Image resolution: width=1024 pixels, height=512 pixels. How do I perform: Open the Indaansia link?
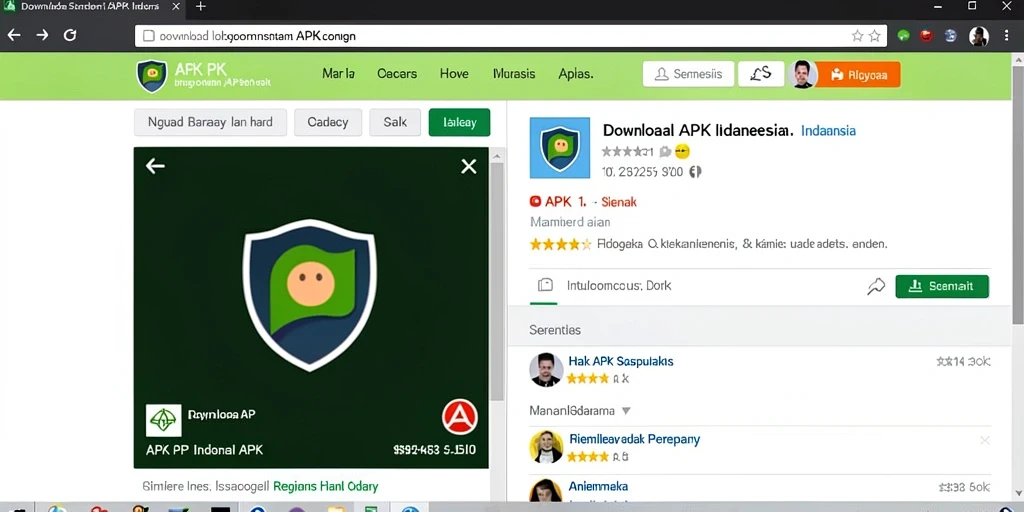(828, 131)
